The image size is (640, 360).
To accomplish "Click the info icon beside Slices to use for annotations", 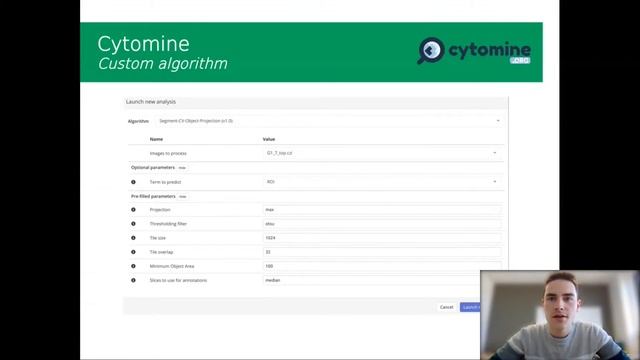I will [133, 280].
